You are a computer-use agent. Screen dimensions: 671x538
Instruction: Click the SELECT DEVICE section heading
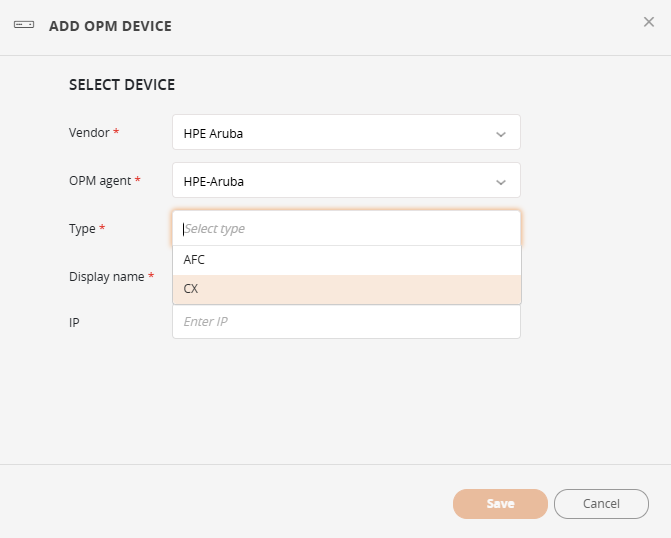tap(122, 85)
